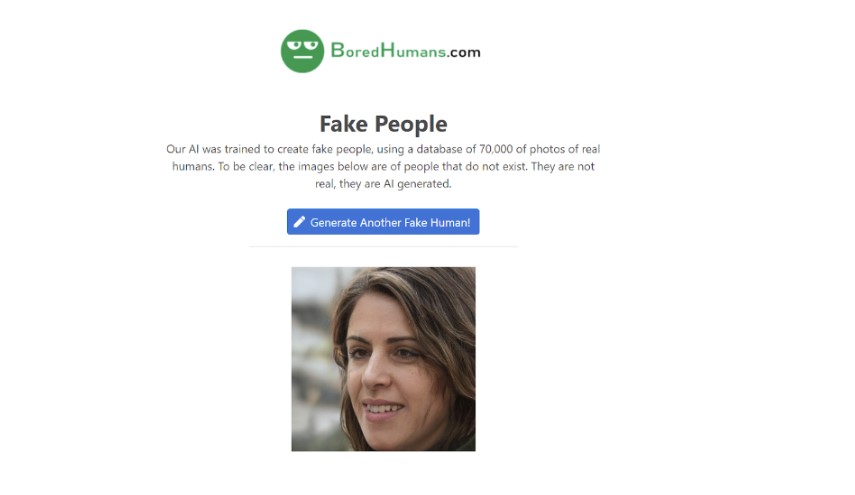Viewport: 855px width, 495px height.
Task: Click the right eye of the logo face
Action: (311, 45)
